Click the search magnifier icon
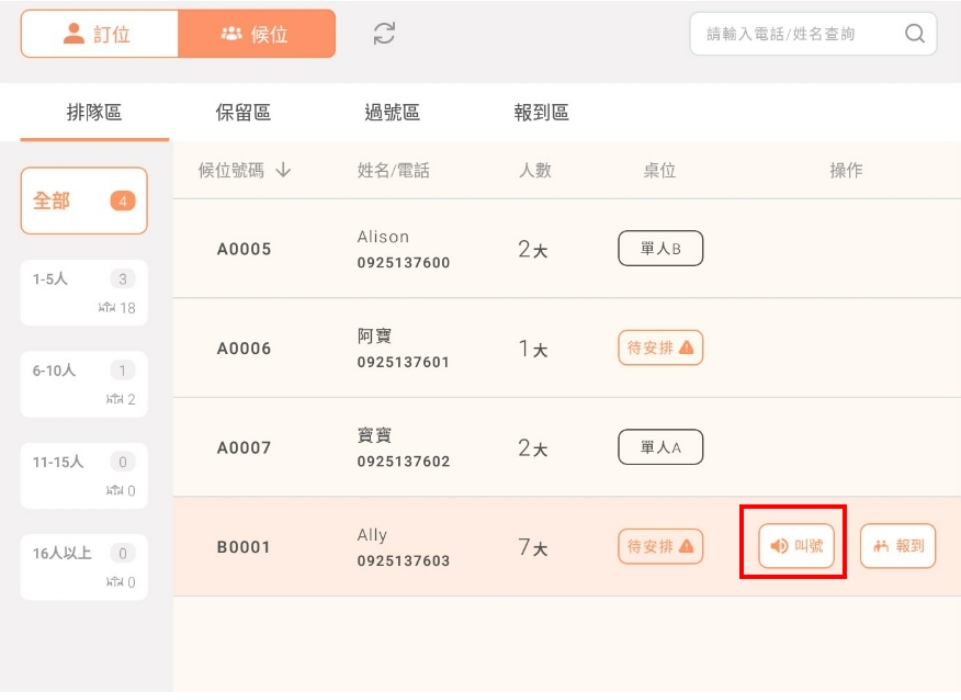 pyautogui.click(x=914, y=34)
